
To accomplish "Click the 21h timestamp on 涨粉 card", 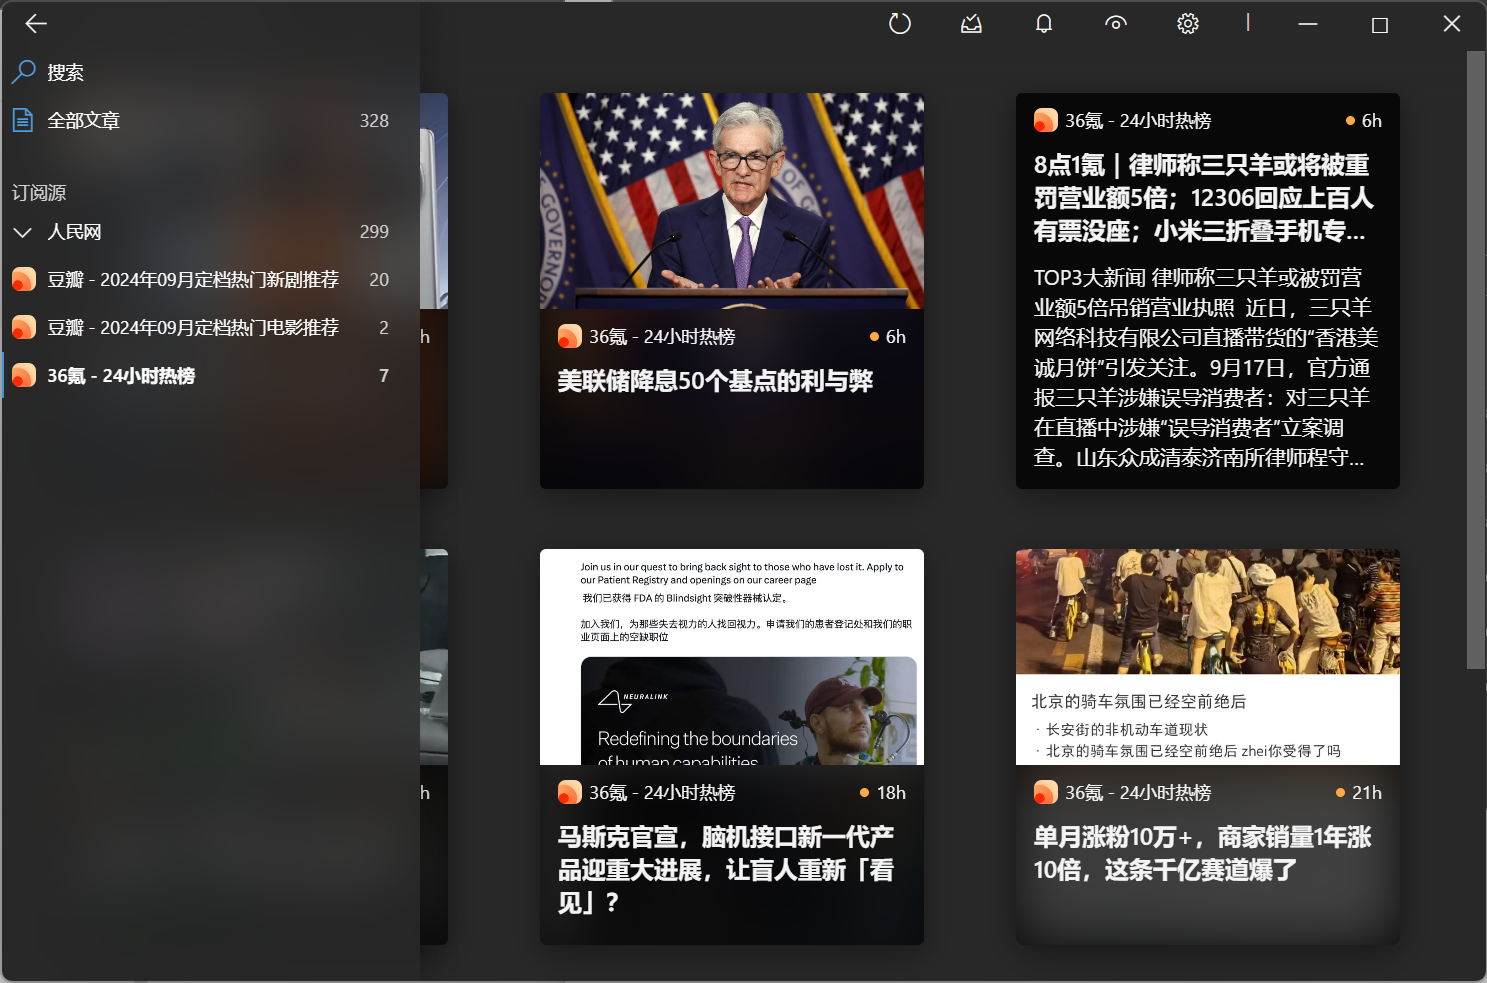I will 1367,793.
